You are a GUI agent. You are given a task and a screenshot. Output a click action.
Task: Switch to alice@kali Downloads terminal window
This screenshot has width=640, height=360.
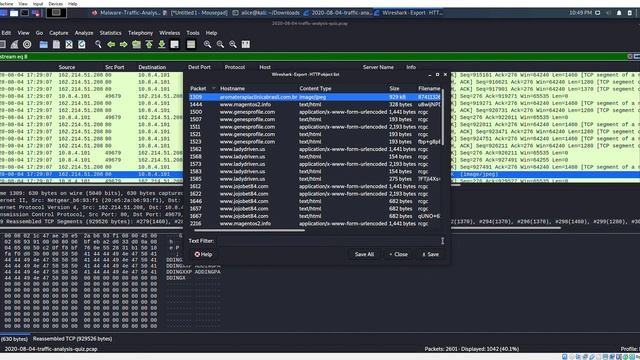tap(266, 13)
